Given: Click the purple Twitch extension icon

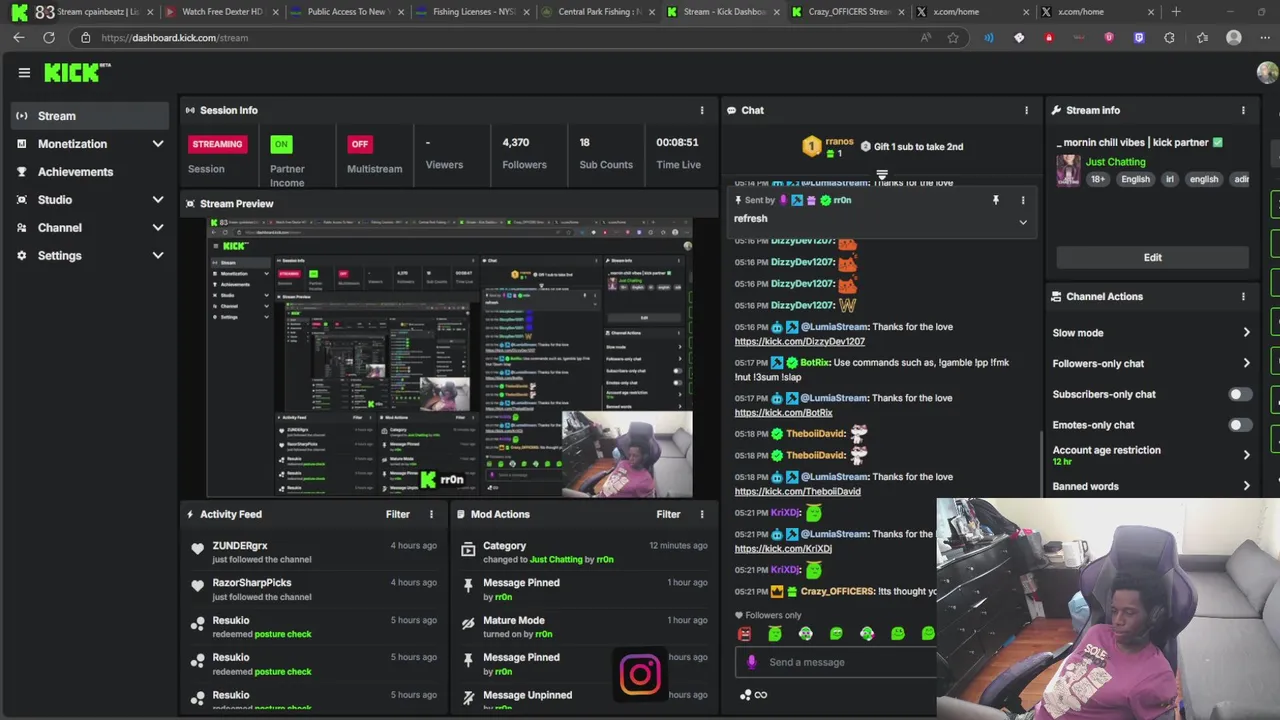Looking at the screenshot, I should [x=1139, y=37].
